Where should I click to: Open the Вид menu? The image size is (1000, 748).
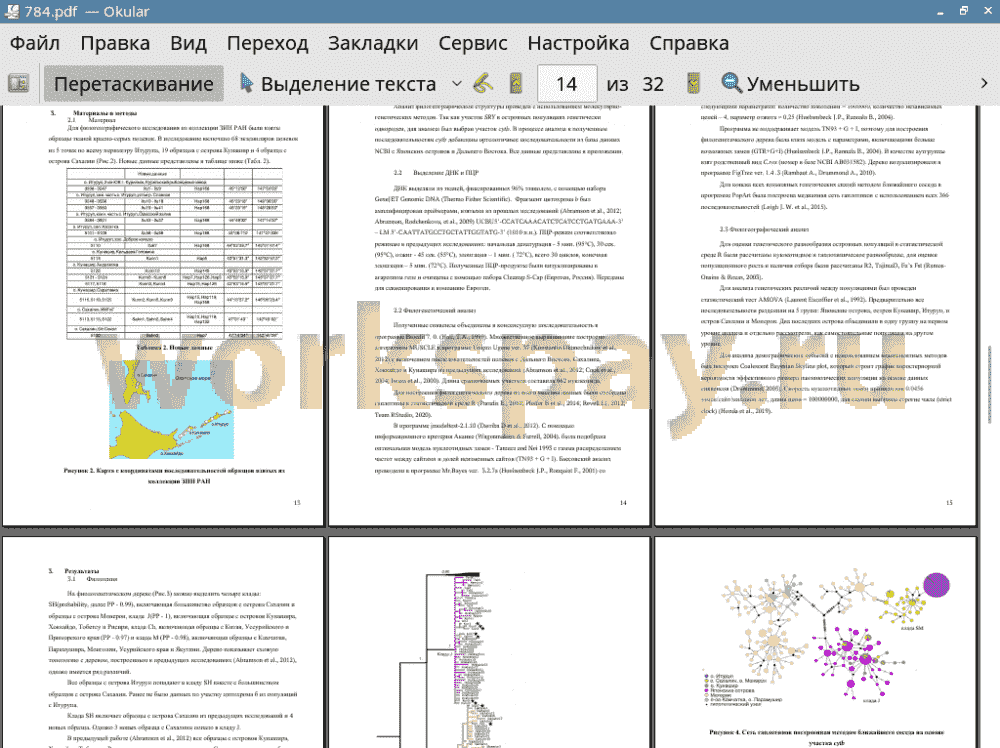coord(188,43)
